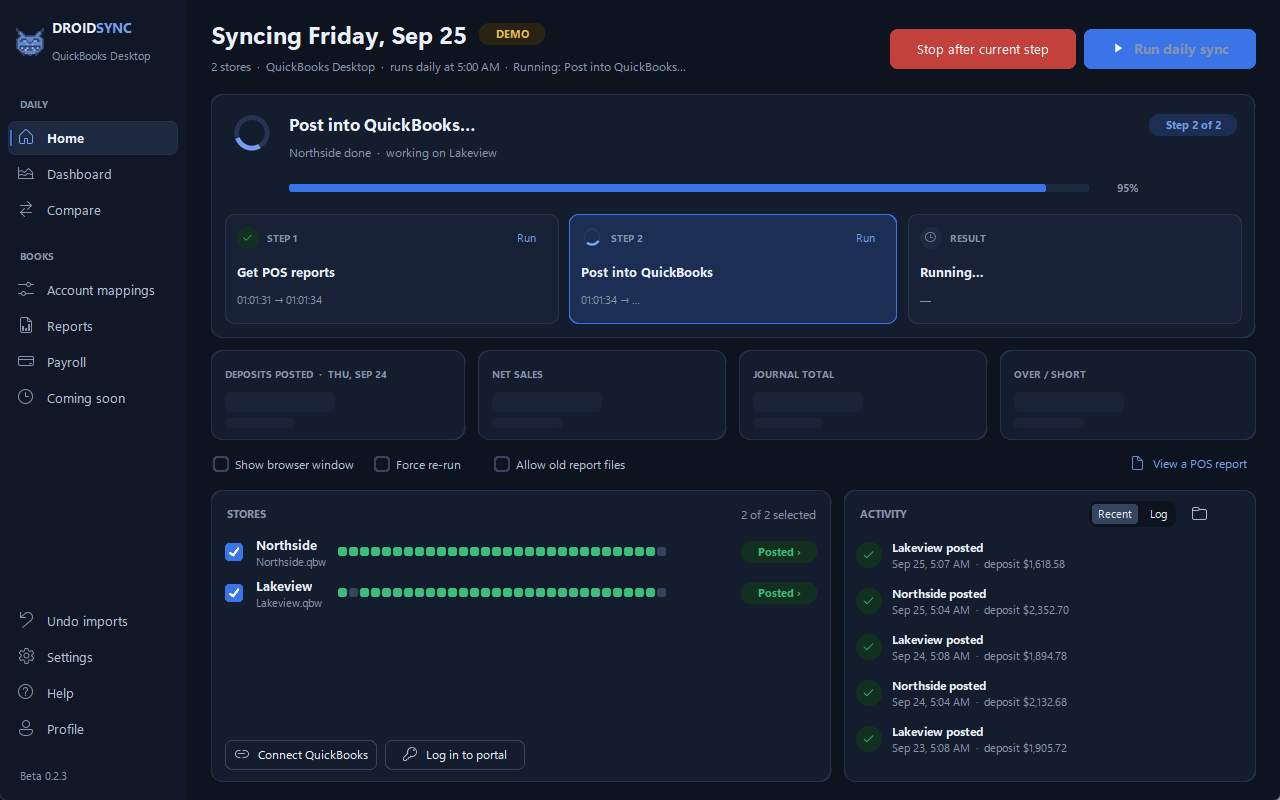Click the Account mappings sliders icon
Screen dimensions: 1280x800
pyautogui.click(x=27, y=290)
